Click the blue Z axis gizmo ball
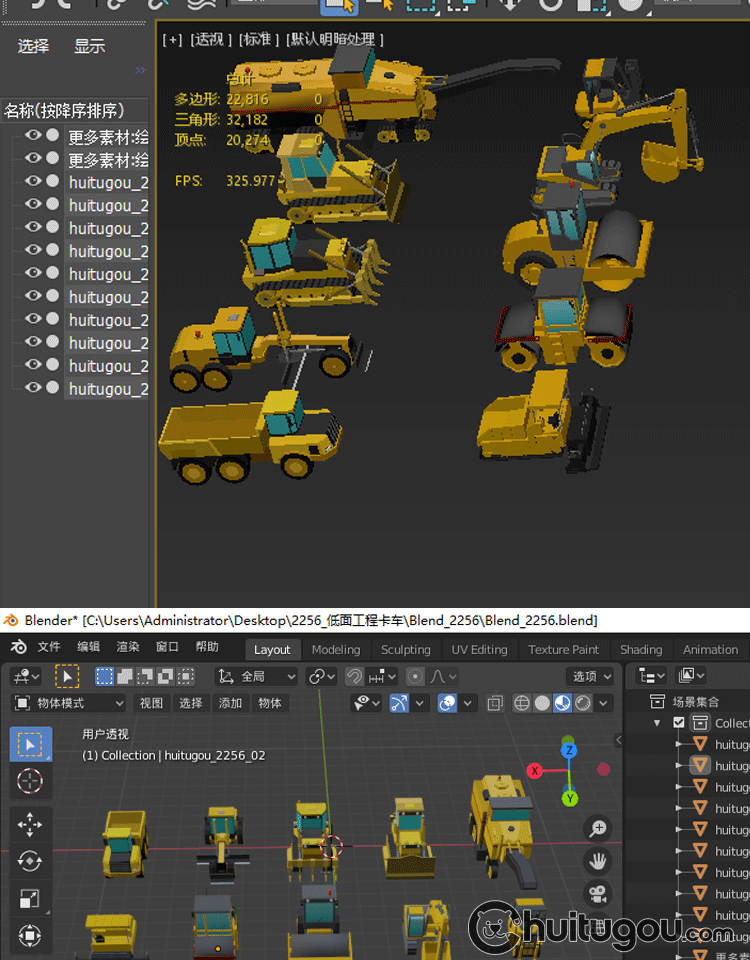The height and width of the screenshot is (960, 750). click(x=568, y=750)
